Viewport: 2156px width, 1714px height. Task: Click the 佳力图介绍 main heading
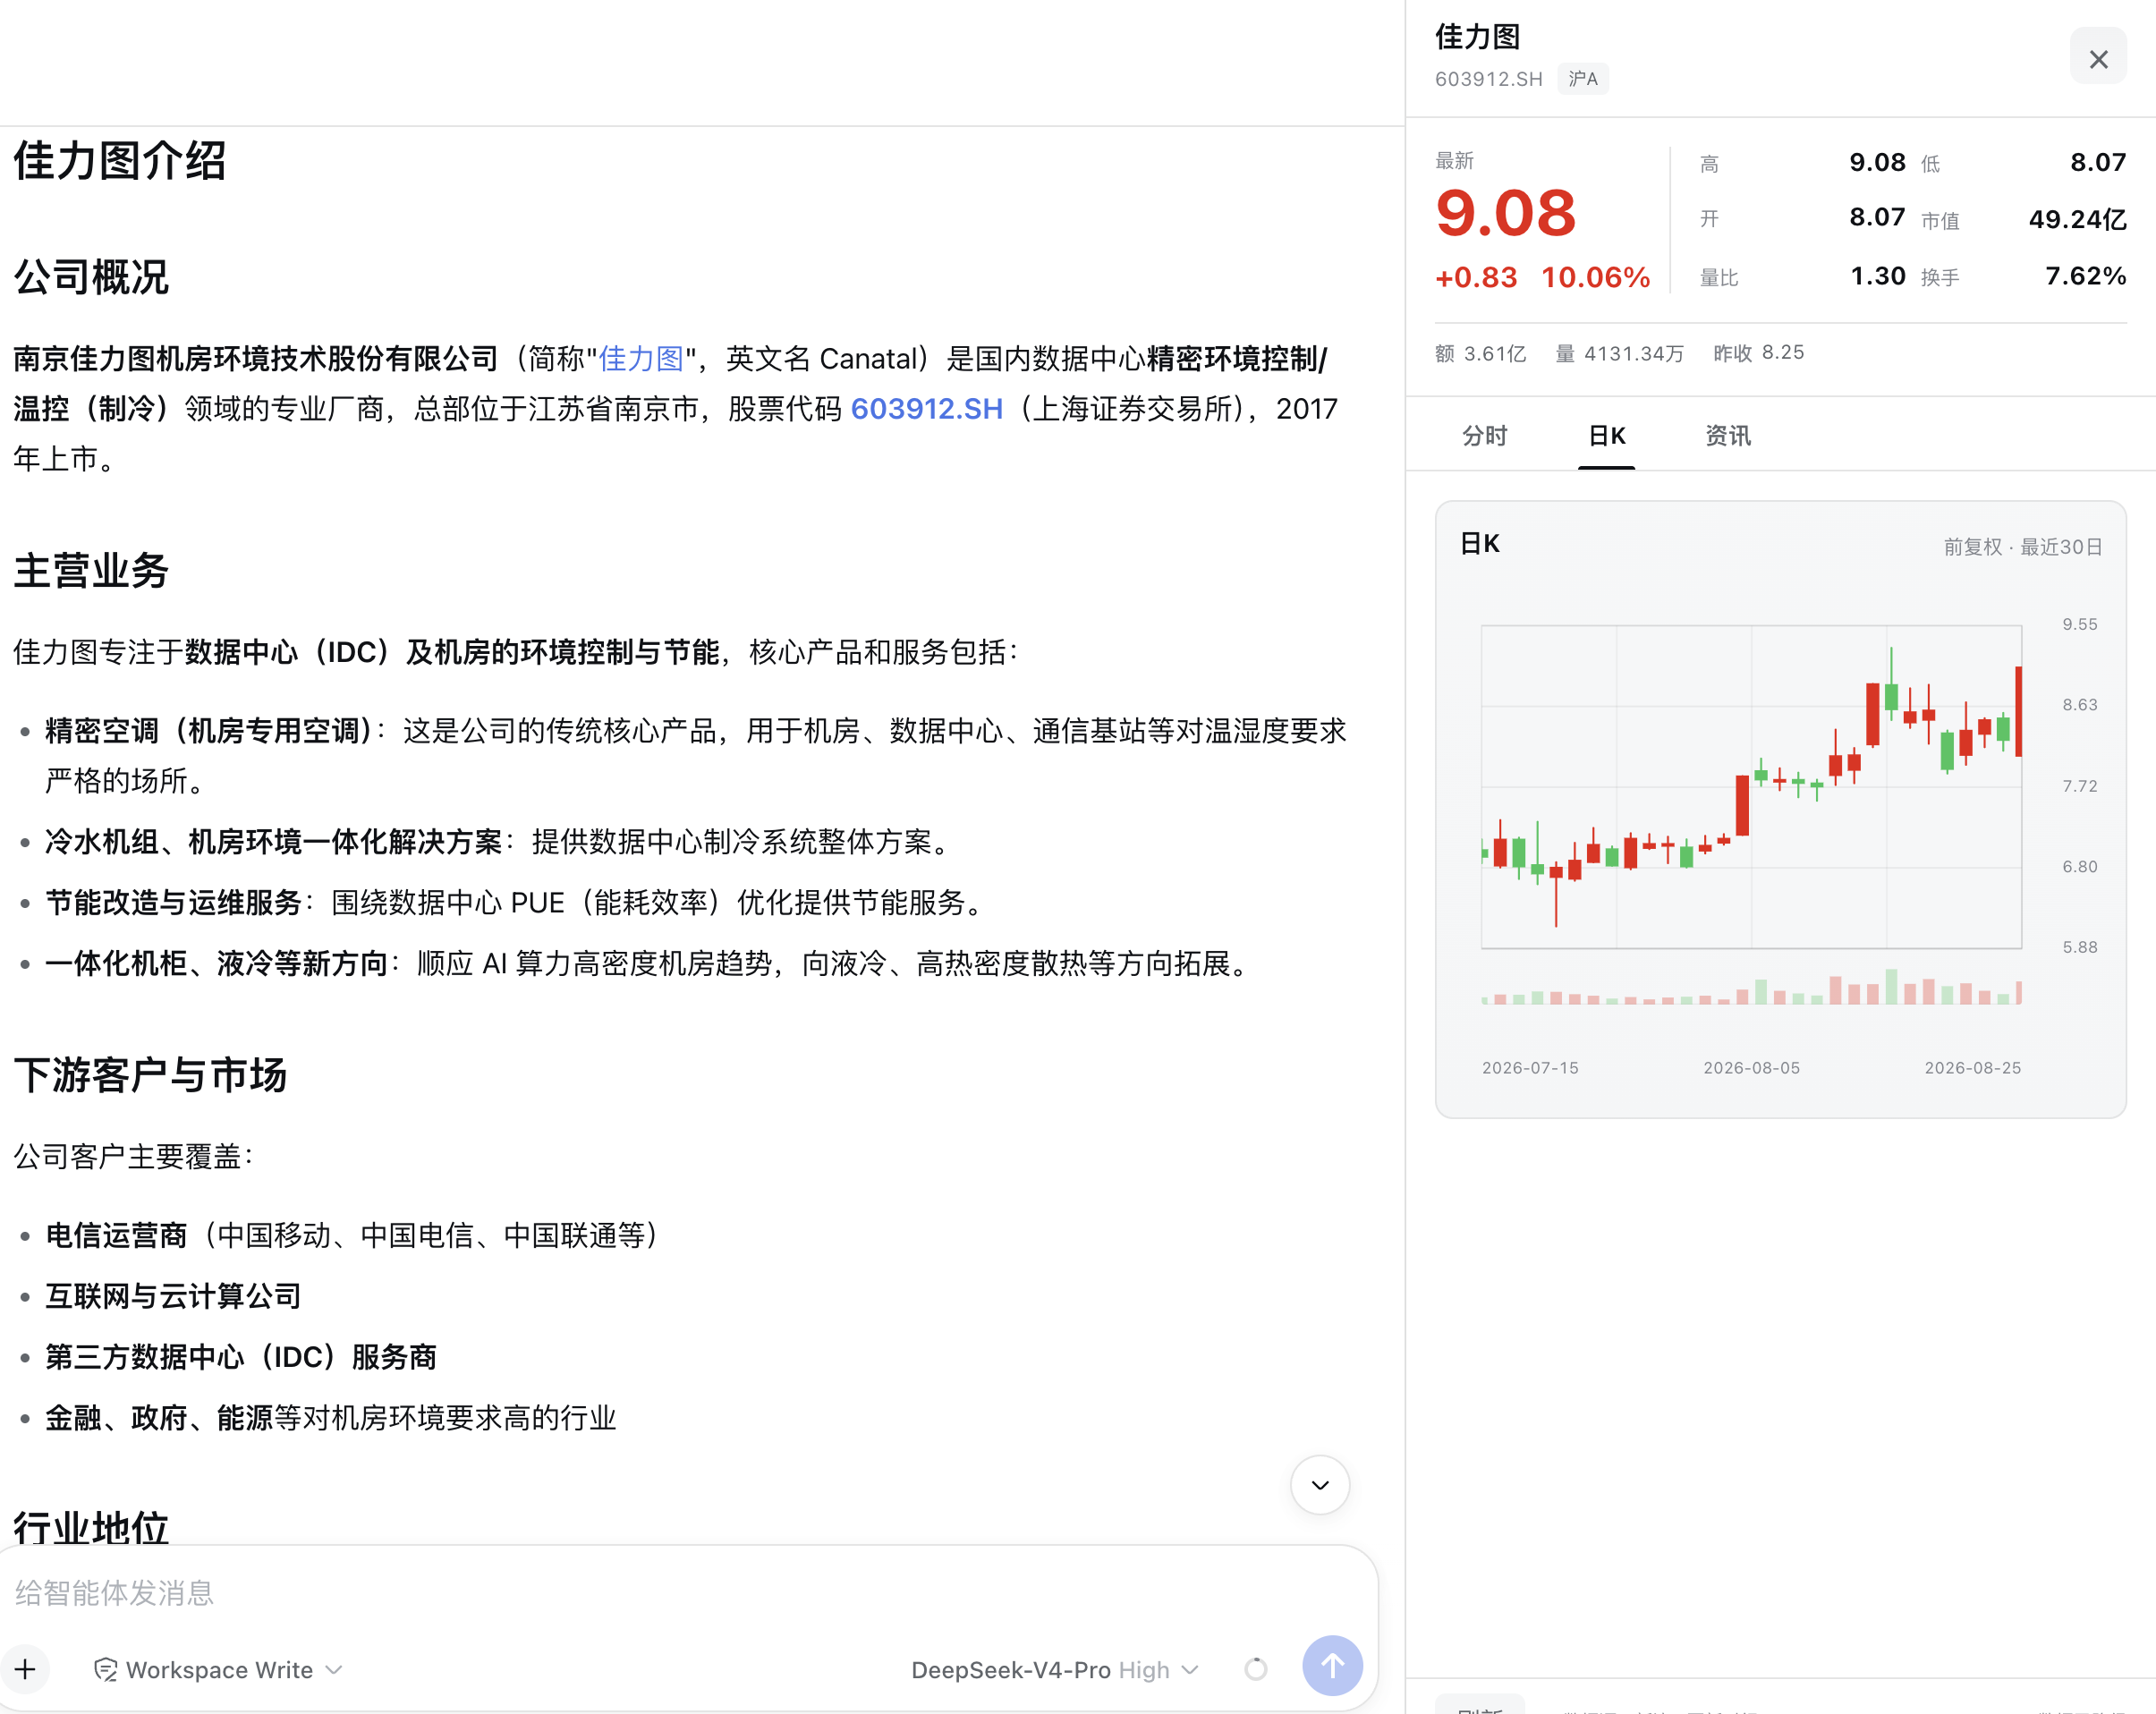tap(120, 160)
